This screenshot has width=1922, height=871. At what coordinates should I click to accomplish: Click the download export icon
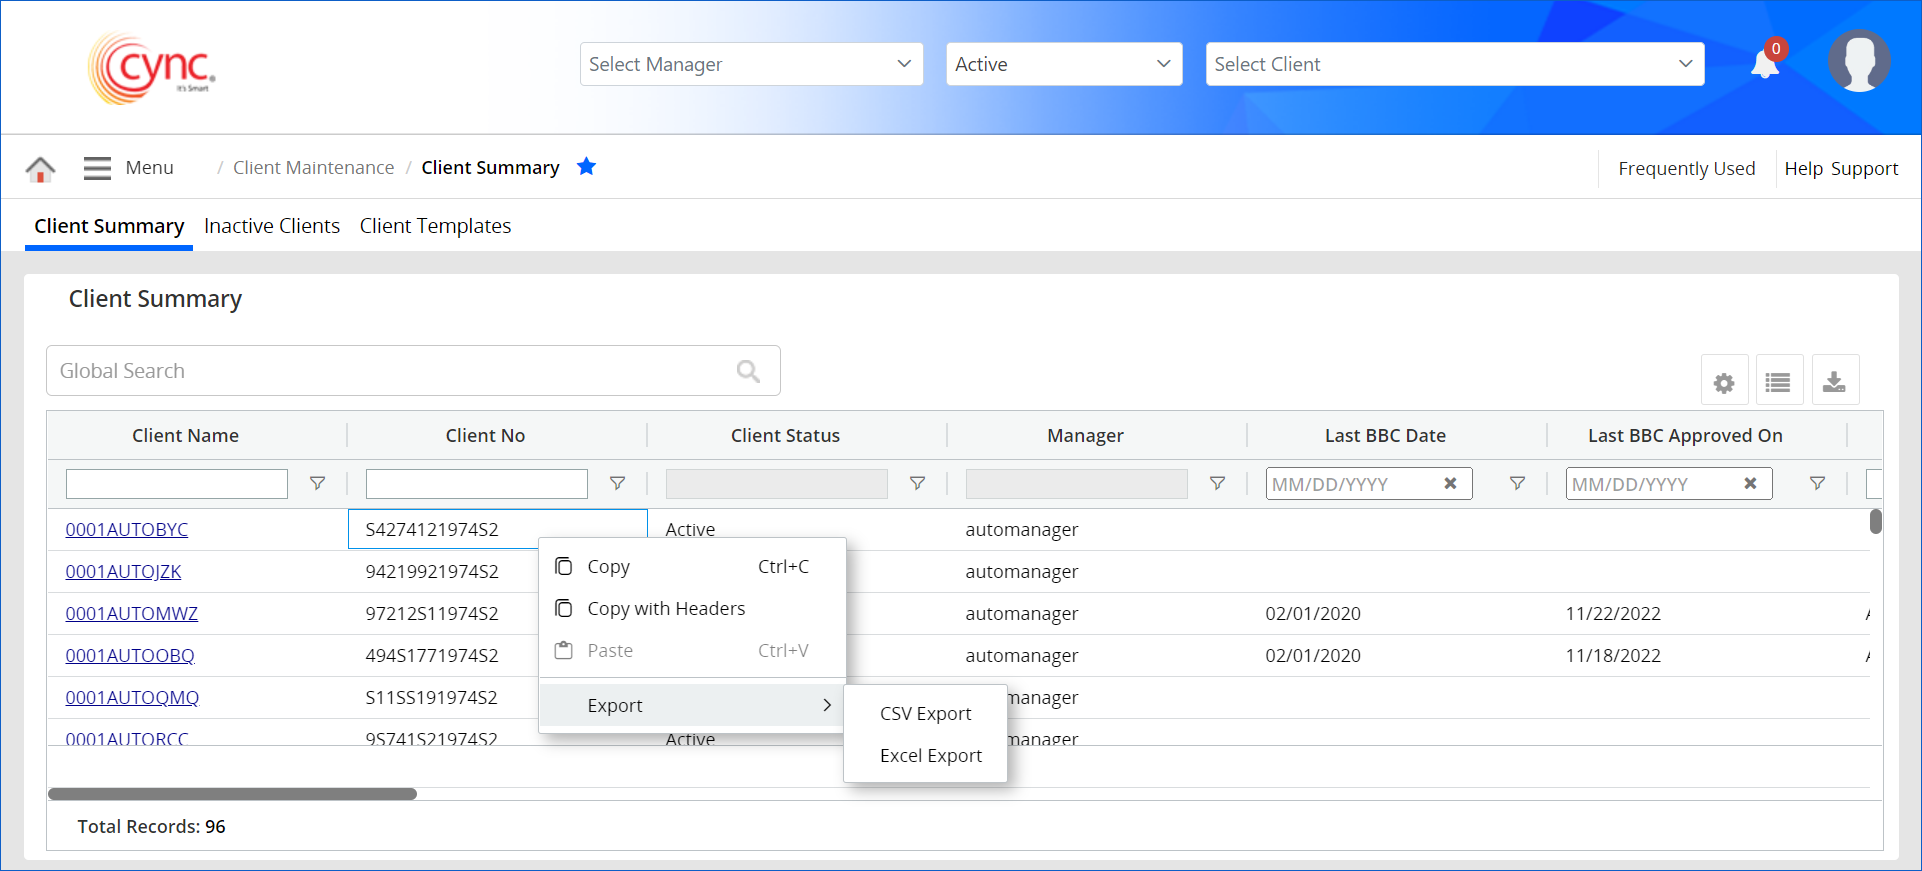pos(1834,382)
